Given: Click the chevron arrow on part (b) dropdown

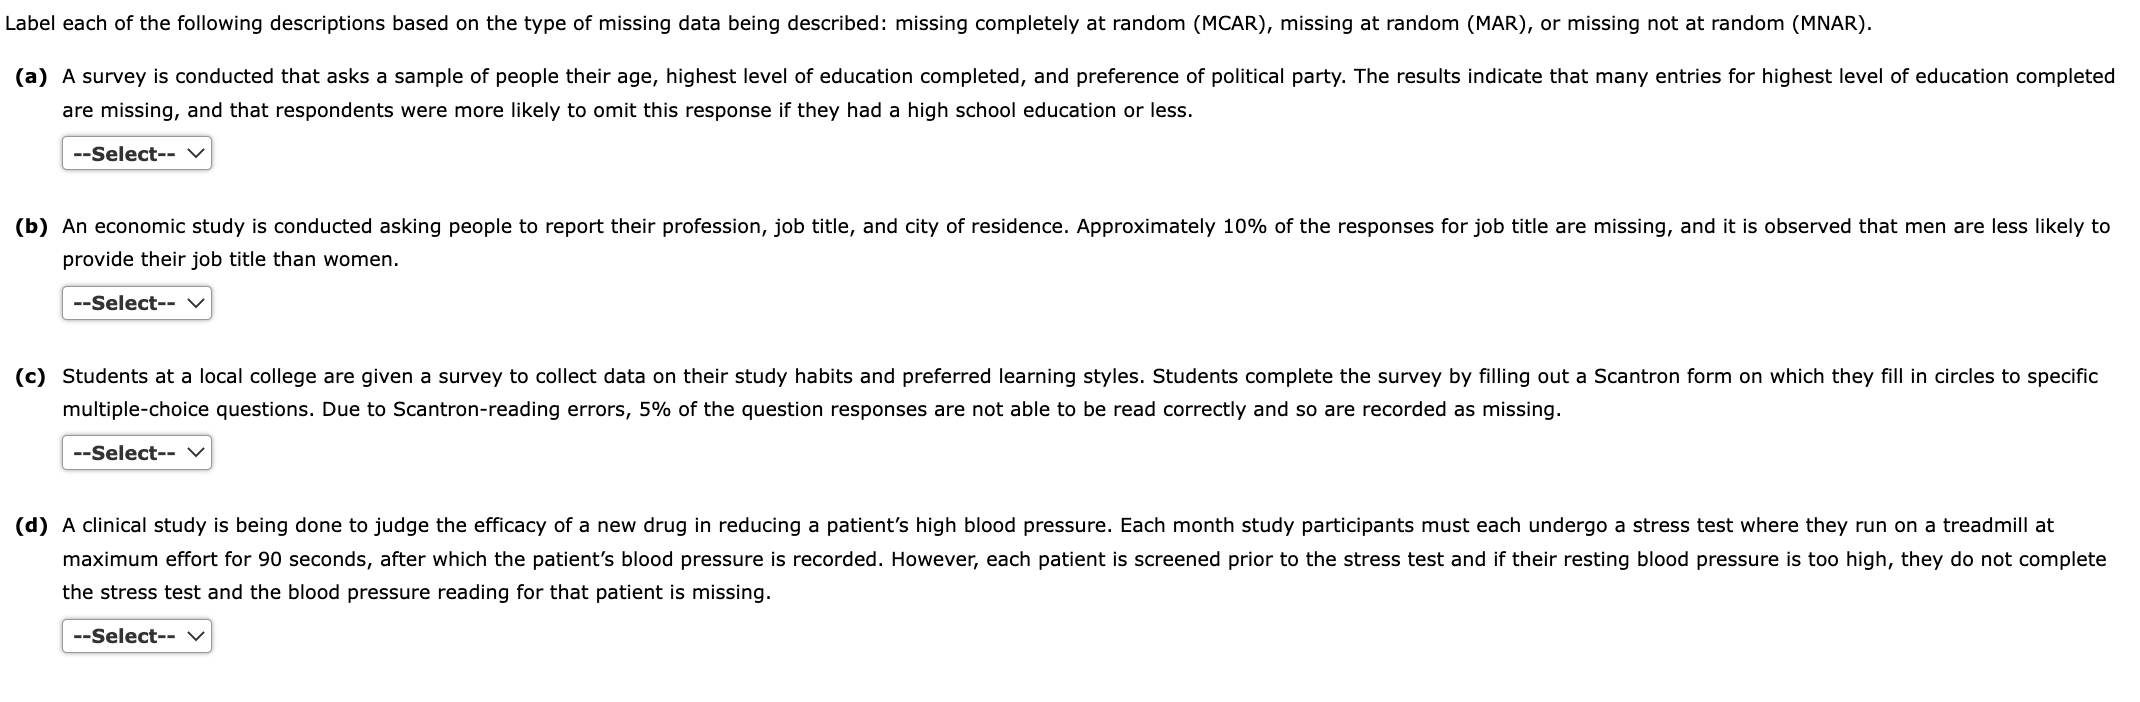Looking at the screenshot, I should [196, 302].
